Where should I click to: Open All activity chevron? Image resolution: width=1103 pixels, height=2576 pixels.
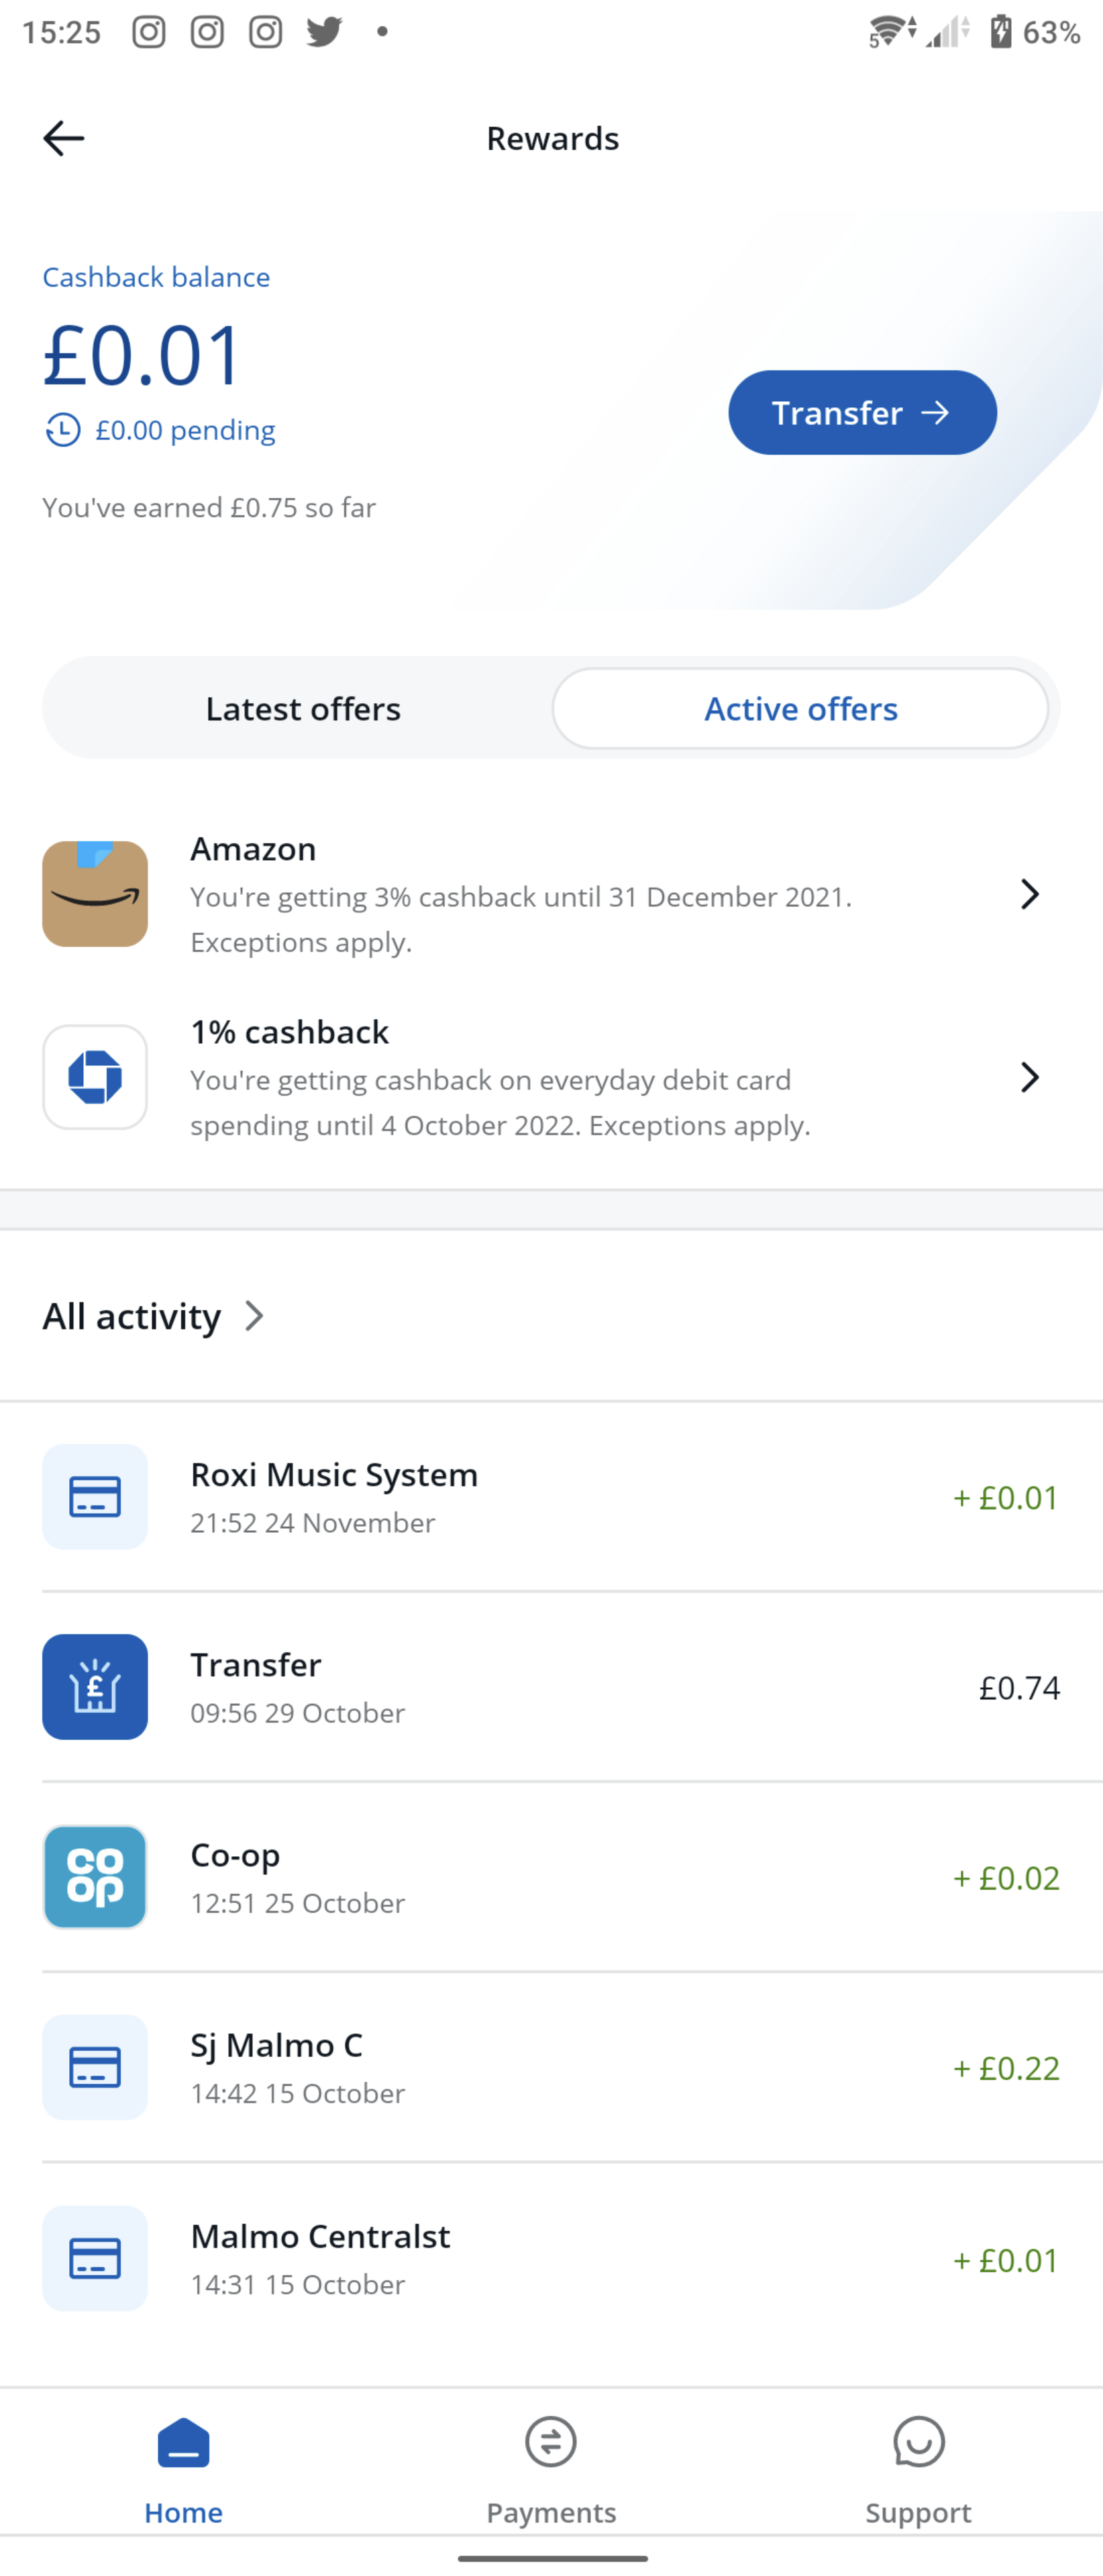tap(255, 1316)
